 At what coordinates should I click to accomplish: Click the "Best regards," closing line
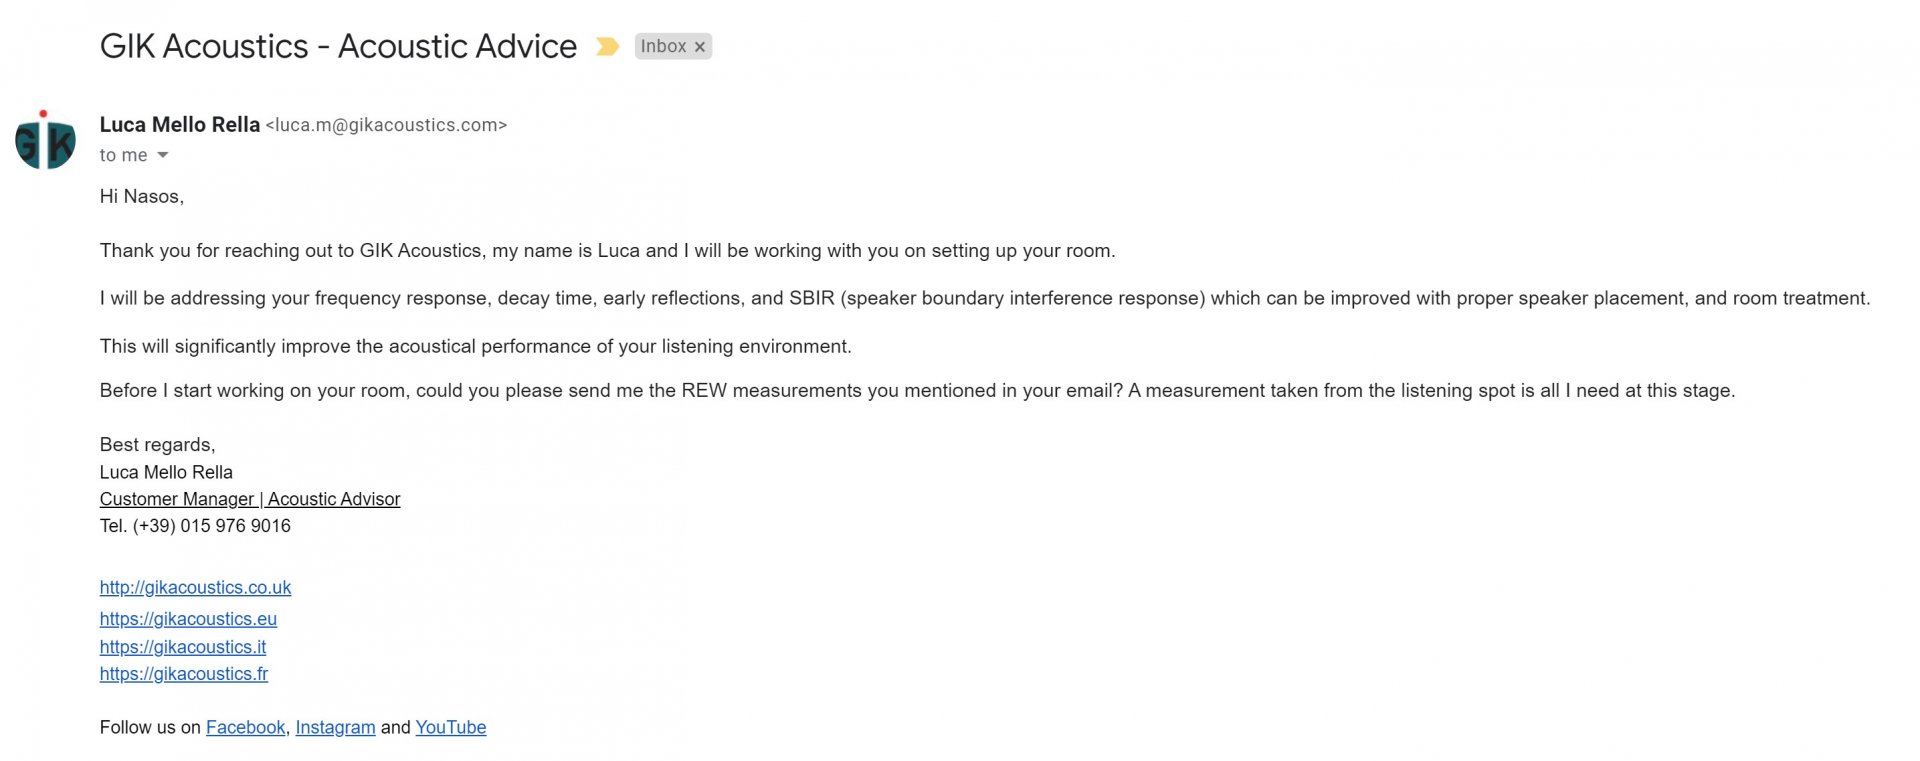click(157, 445)
